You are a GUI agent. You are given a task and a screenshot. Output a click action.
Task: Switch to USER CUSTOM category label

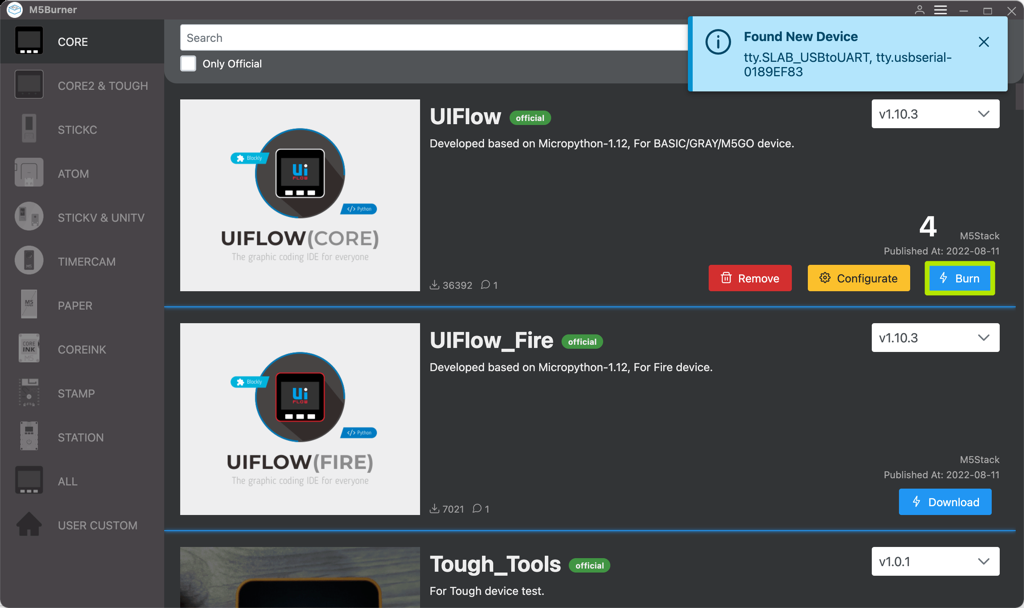(97, 525)
